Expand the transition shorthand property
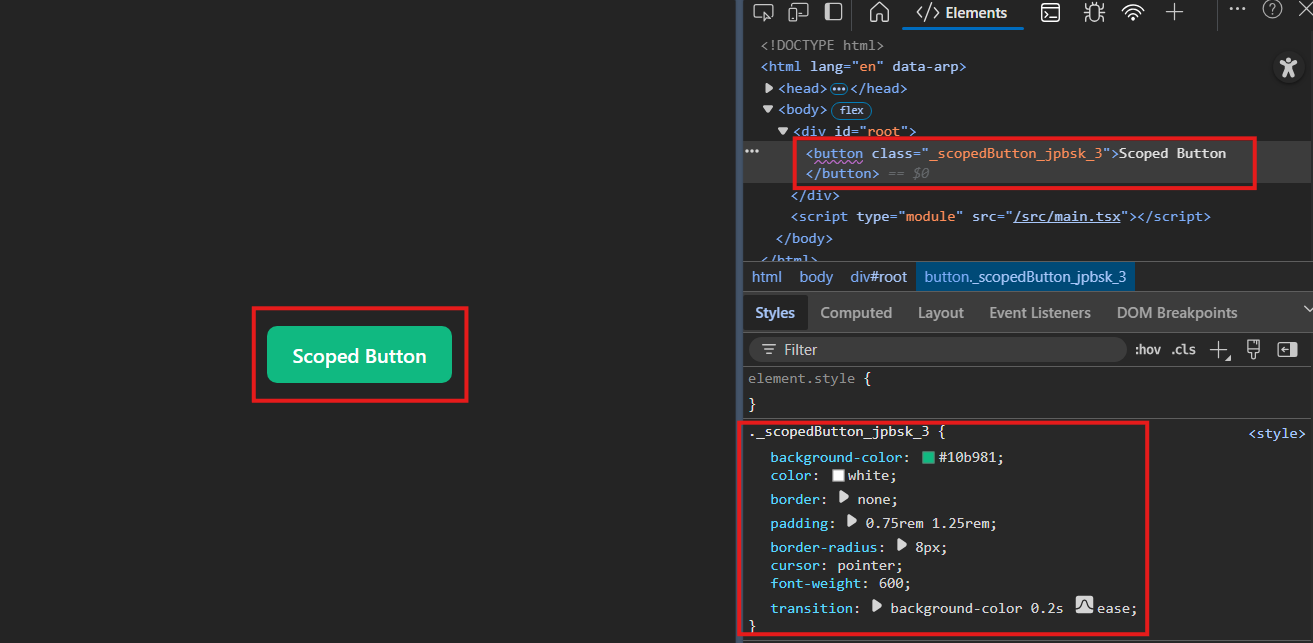Viewport: 1313px width, 643px height. (877, 606)
